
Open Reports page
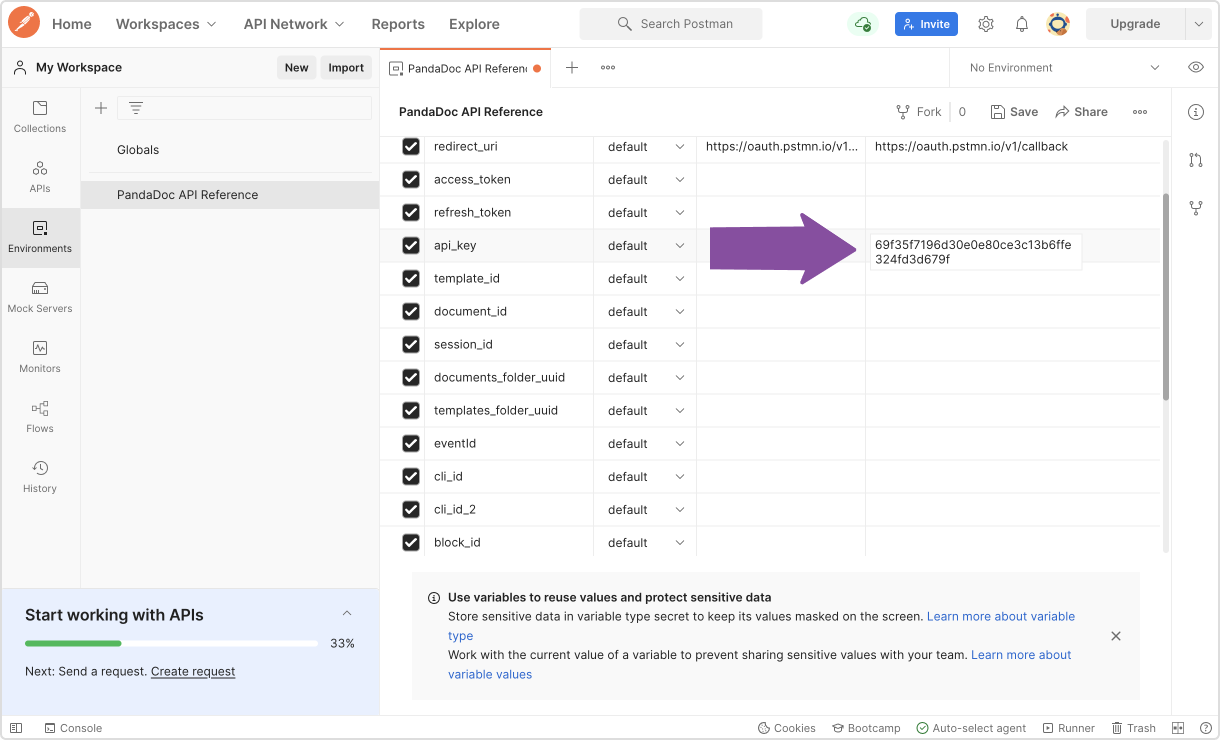pos(398,24)
